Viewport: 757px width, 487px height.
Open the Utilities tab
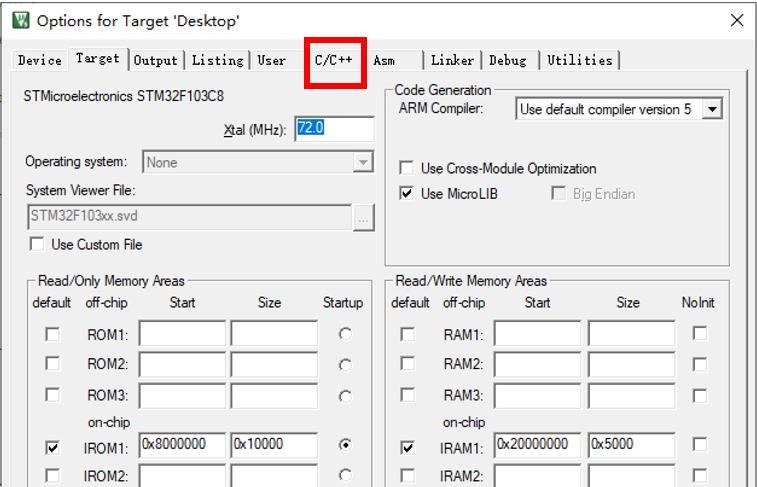[579, 60]
